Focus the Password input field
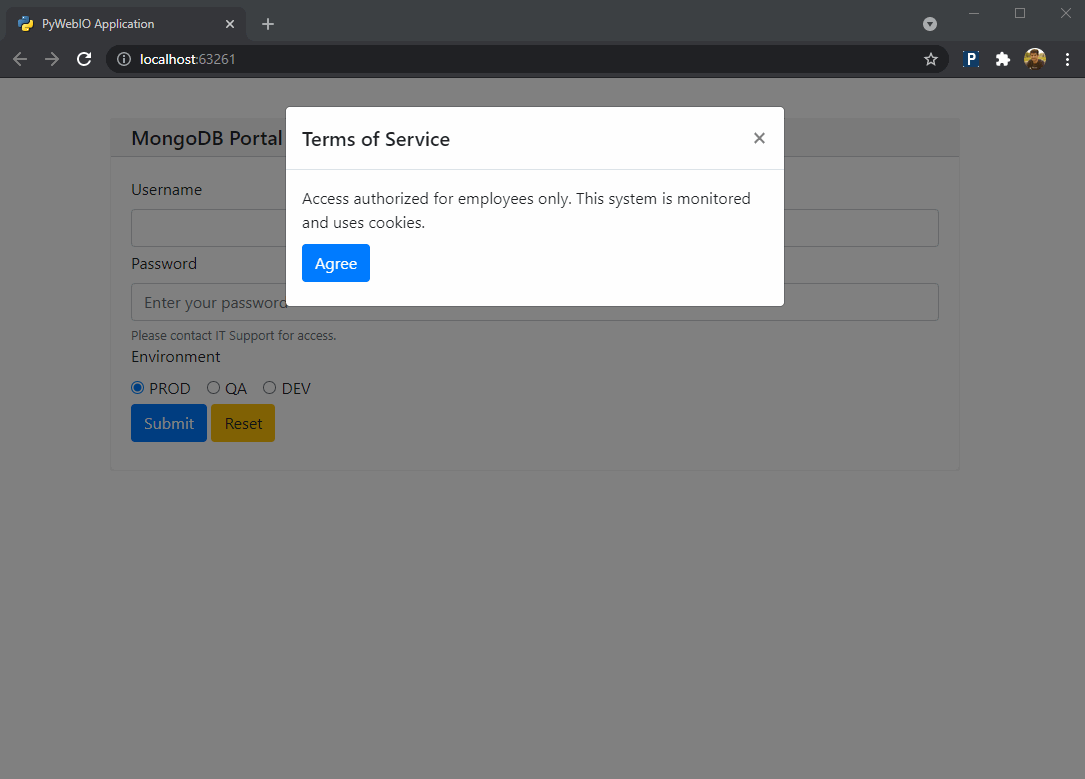Image resolution: width=1085 pixels, height=779 pixels. [535, 302]
